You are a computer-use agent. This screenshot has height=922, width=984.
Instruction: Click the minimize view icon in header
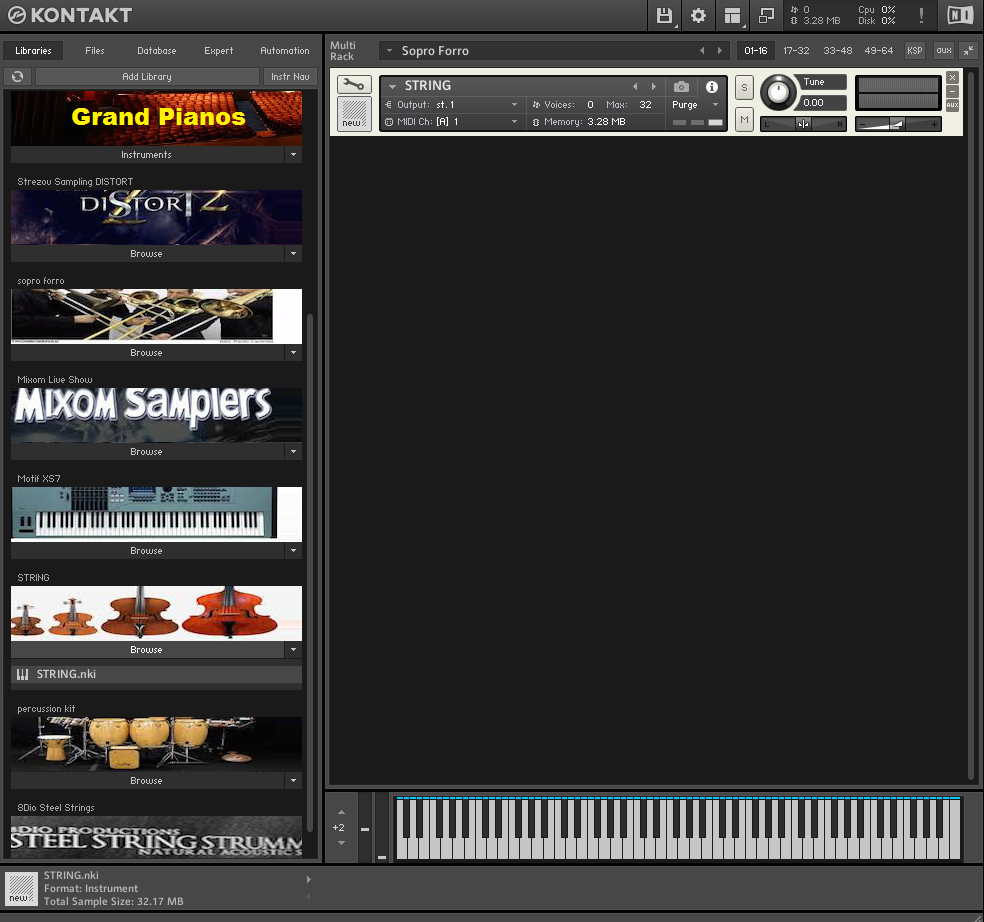(x=766, y=16)
